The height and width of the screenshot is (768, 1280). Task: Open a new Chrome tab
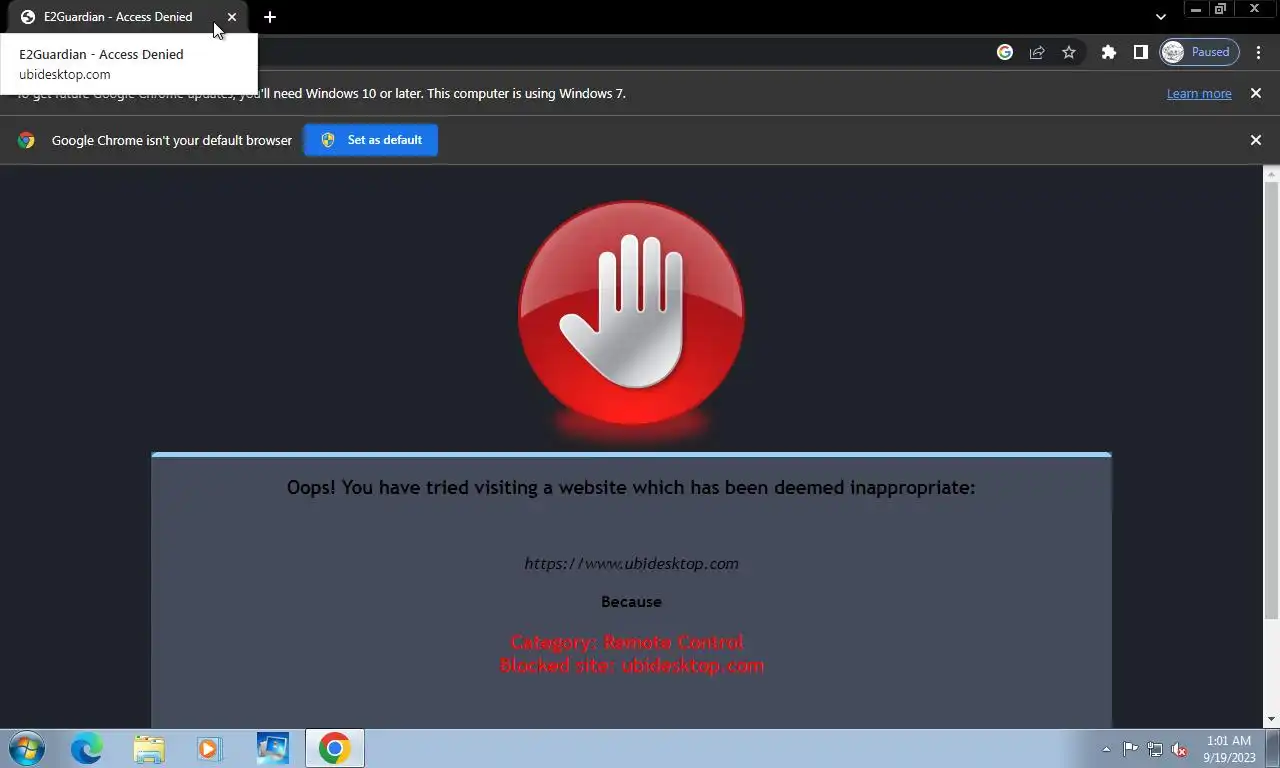pos(270,17)
